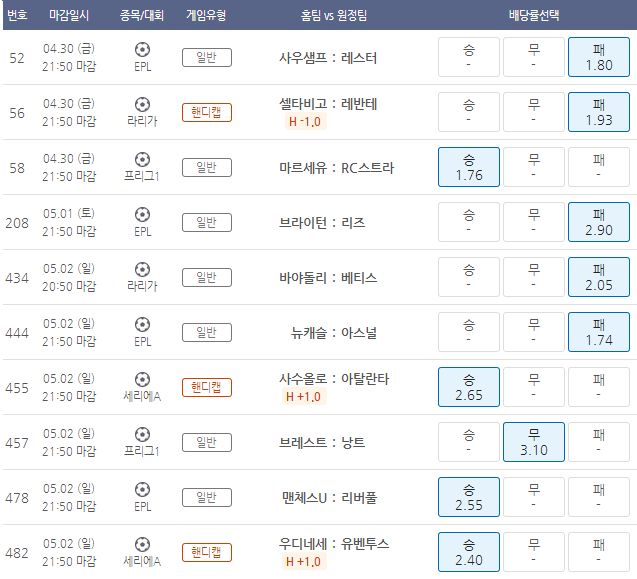Click match number 208
637x579 pixels.
pyautogui.click(x=17, y=223)
